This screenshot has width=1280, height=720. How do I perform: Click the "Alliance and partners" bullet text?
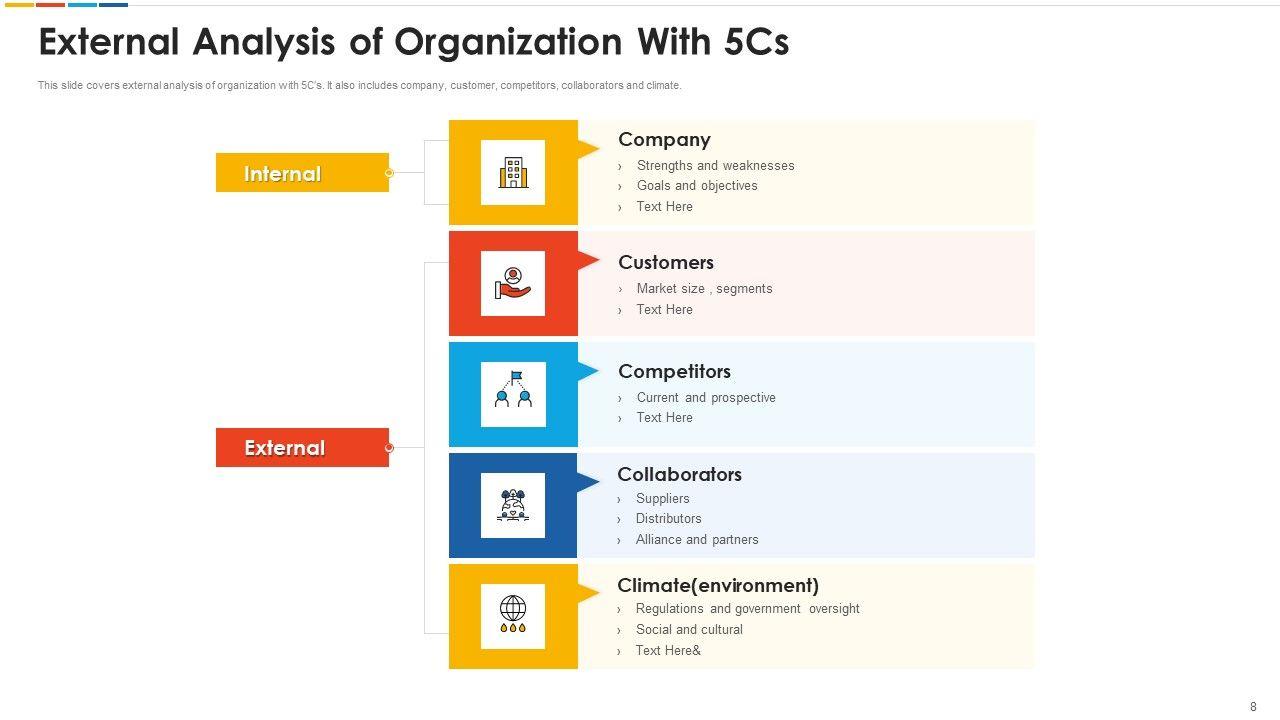click(x=697, y=540)
